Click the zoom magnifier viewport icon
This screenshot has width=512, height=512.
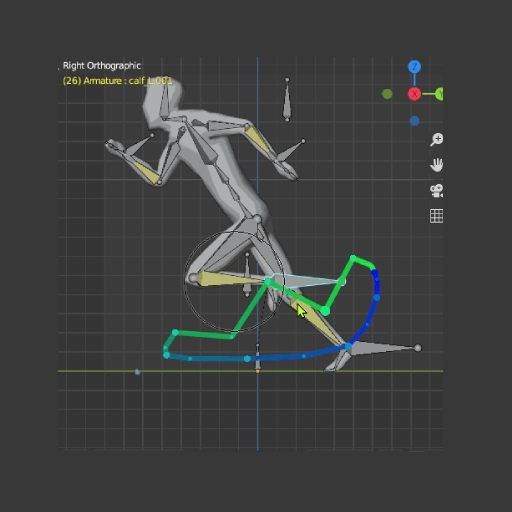point(436,139)
